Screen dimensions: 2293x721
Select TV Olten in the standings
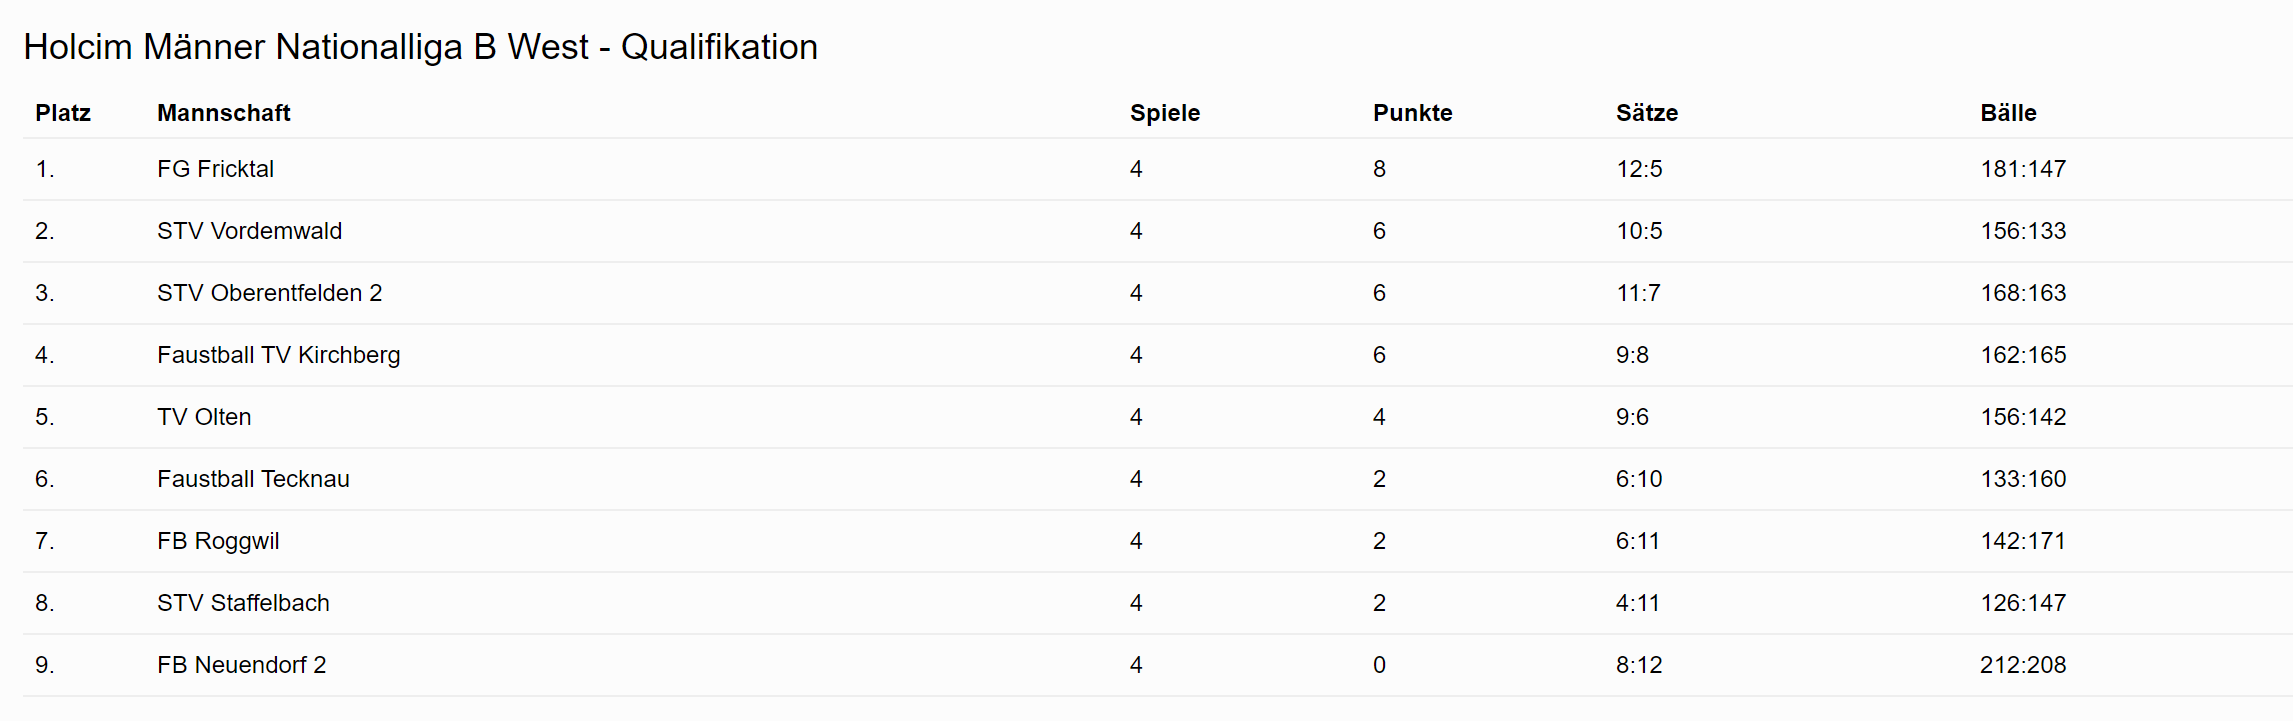tap(204, 417)
